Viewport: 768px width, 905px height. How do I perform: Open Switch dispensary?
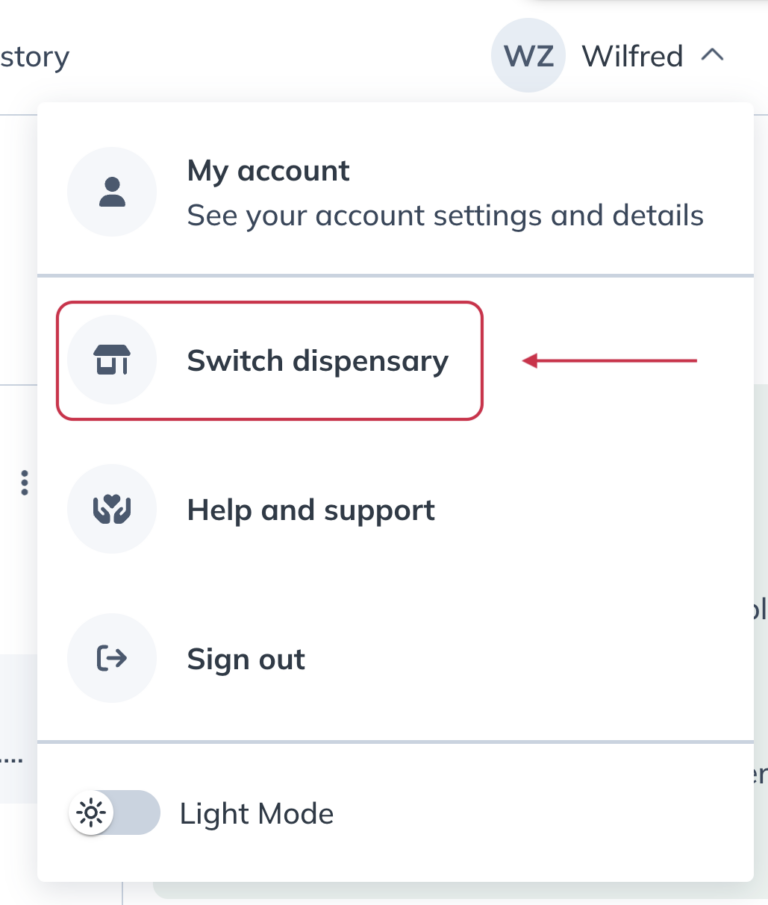pos(317,361)
